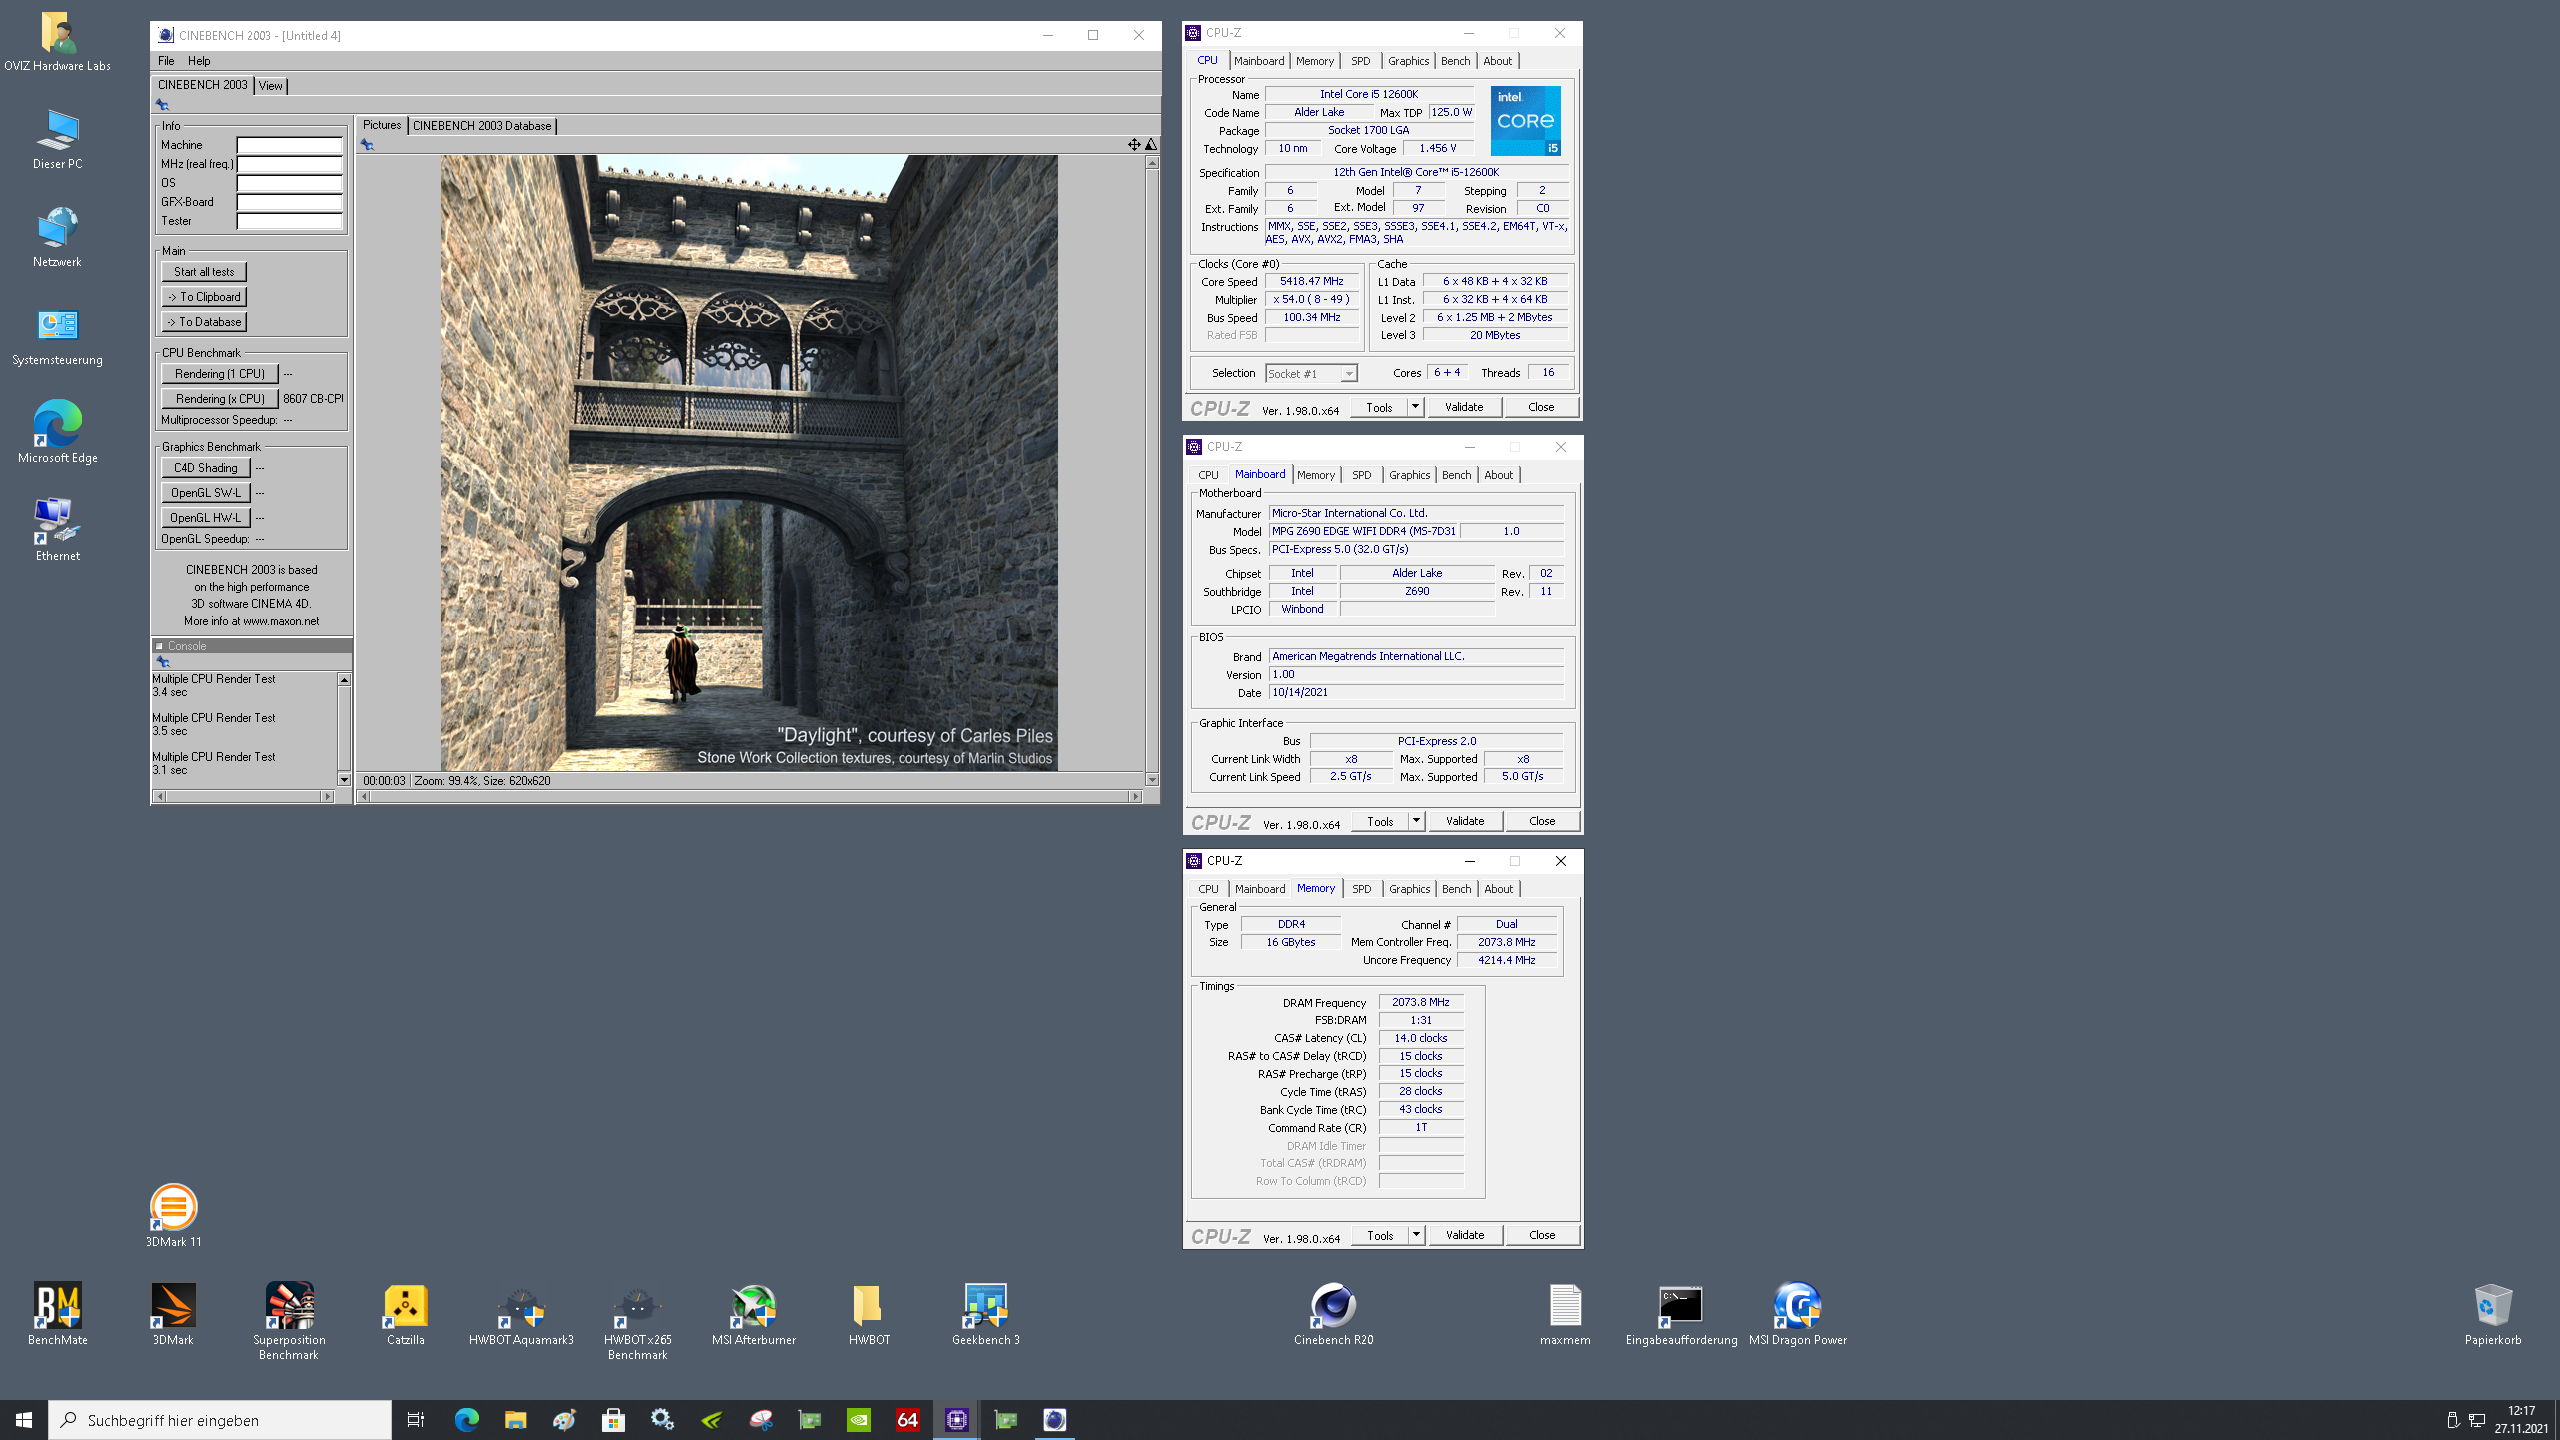Launch HWBOT x265 Benchmark shortcut
The image size is (2560, 1440).
tap(637, 1320)
